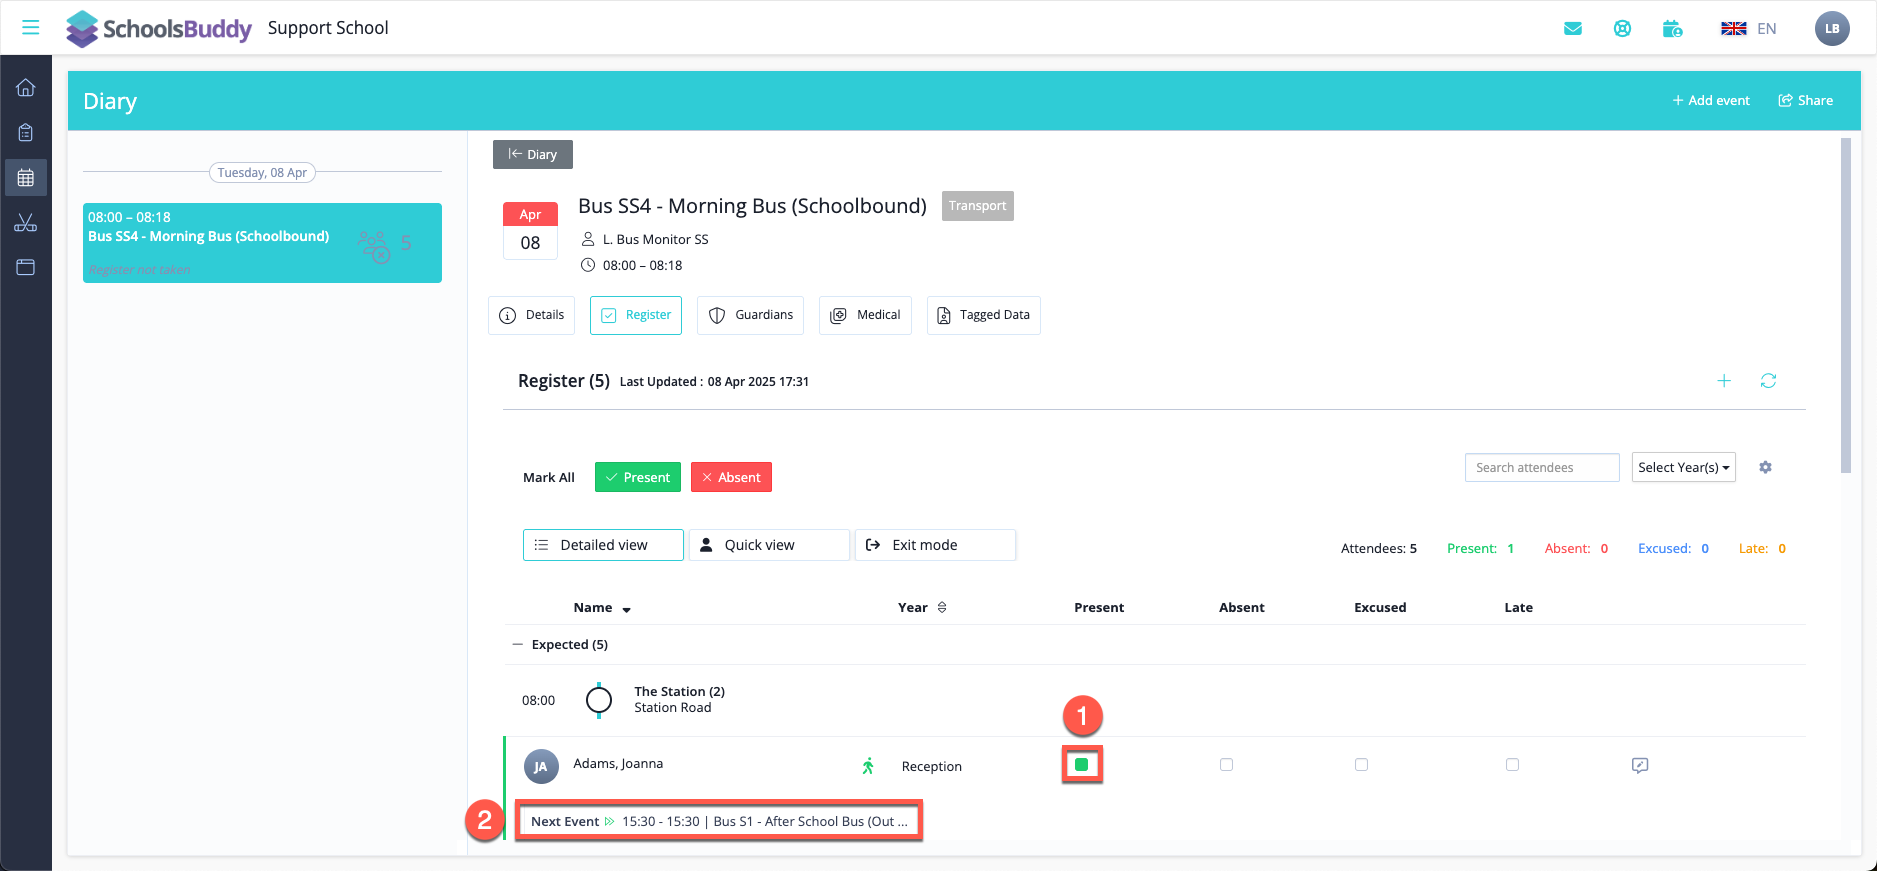Click the Search attendees field
The height and width of the screenshot is (871, 1877).
tap(1541, 467)
